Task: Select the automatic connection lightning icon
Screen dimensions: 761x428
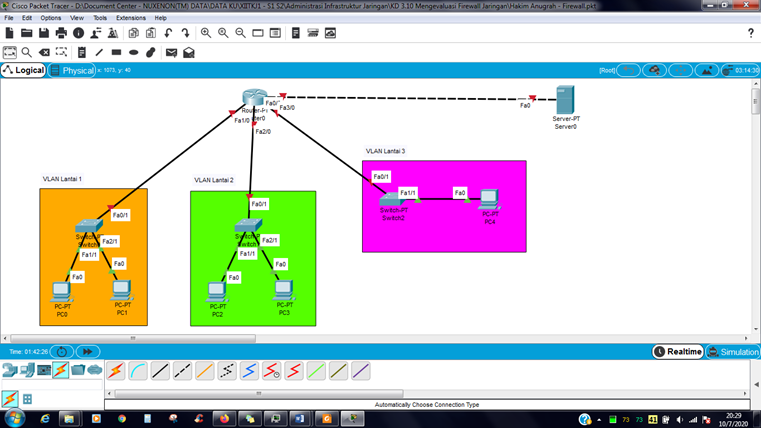Action: 116,371
